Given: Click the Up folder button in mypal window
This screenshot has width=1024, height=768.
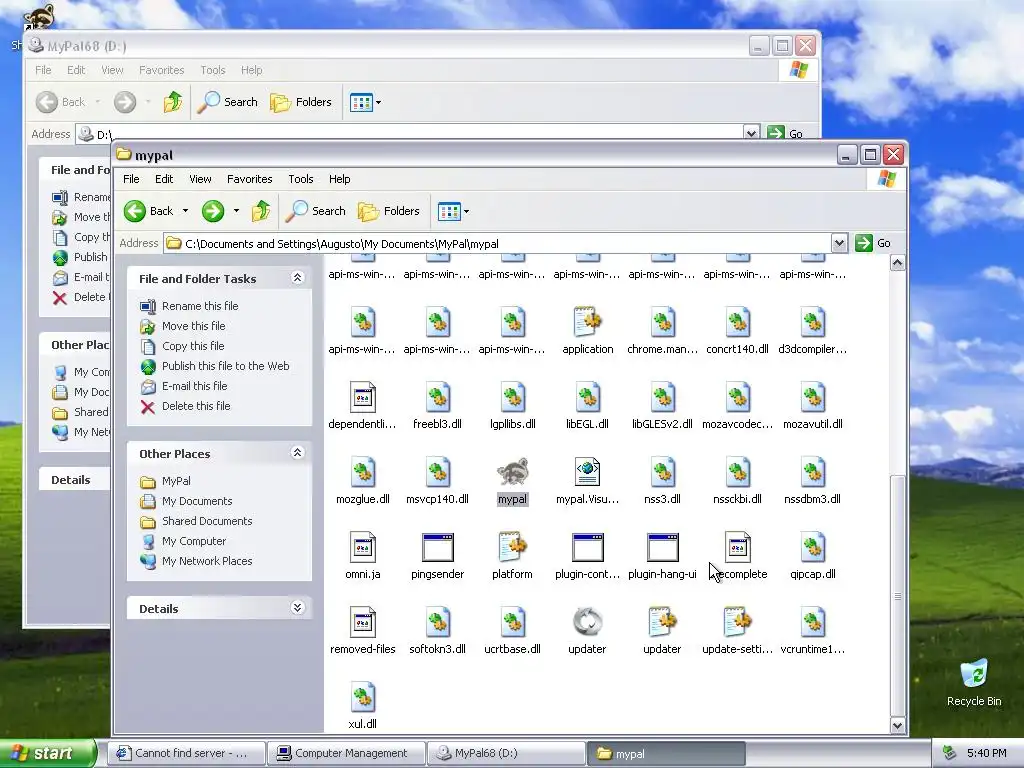Looking at the screenshot, I should tap(261, 211).
